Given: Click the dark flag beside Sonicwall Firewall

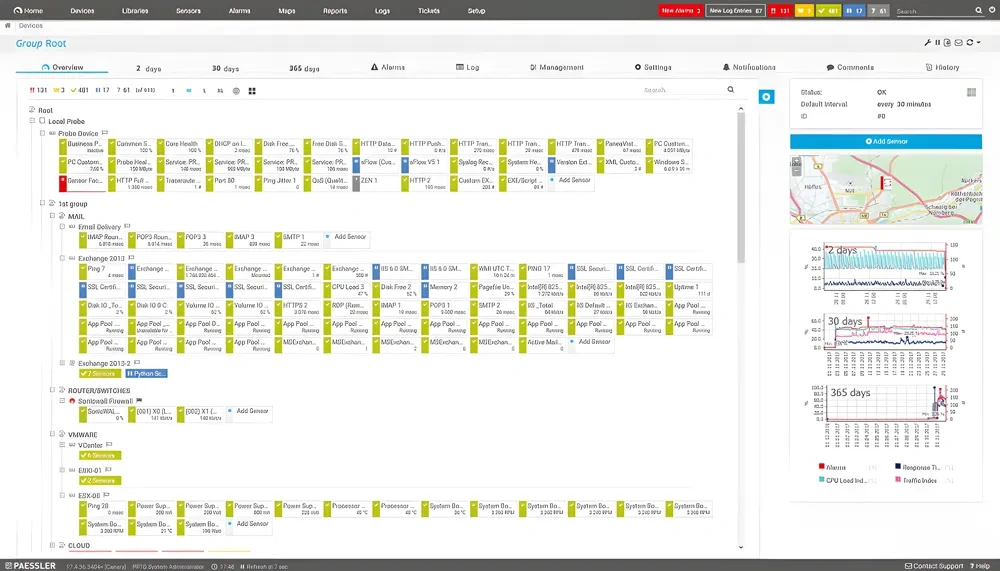Looking at the screenshot, I should tap(139, 401).
